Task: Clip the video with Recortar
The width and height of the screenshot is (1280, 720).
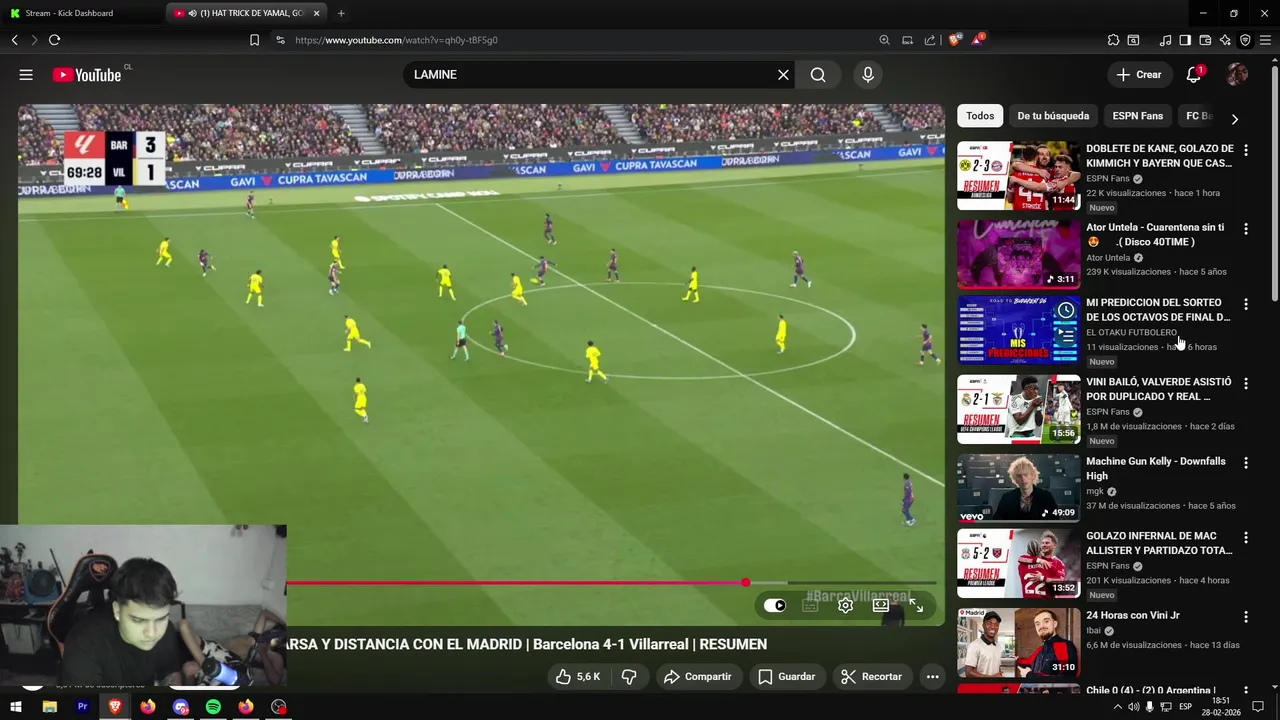Action: click(871, 677)
